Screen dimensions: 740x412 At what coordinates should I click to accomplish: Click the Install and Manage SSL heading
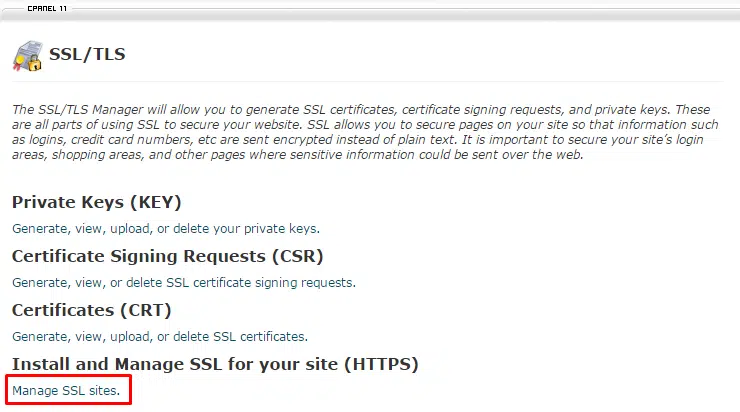click(x=214, y=364)
